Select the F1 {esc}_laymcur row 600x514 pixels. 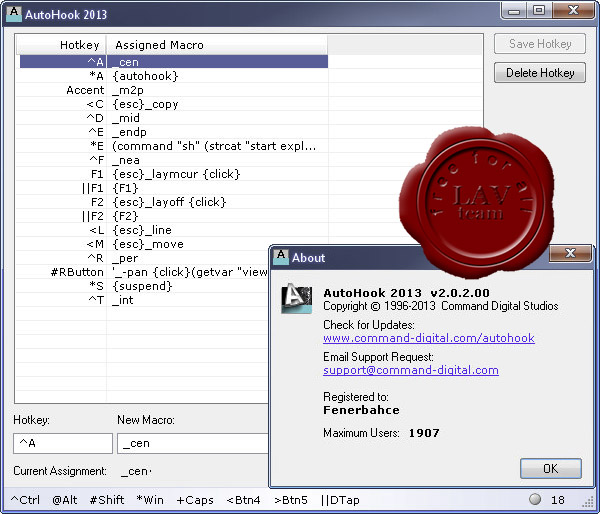(174, 174)
